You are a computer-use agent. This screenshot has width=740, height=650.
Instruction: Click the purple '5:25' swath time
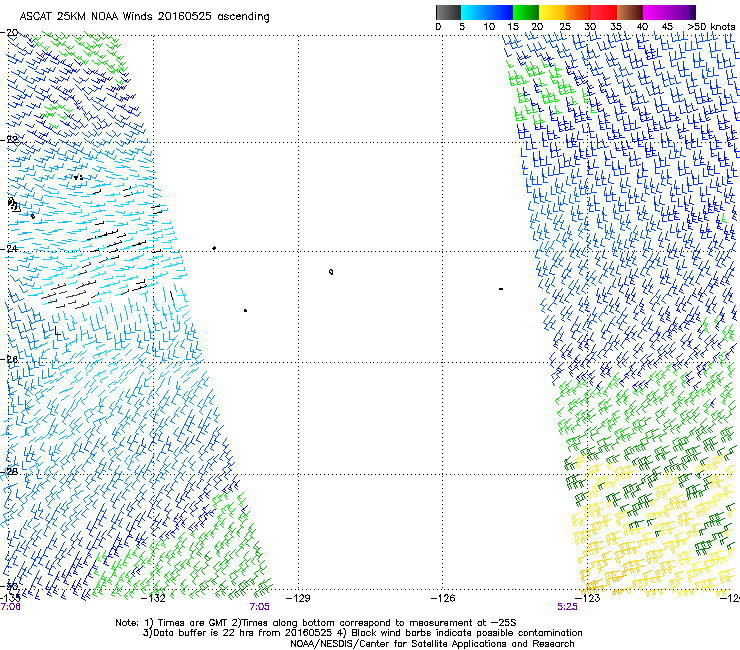coord(567,607)
